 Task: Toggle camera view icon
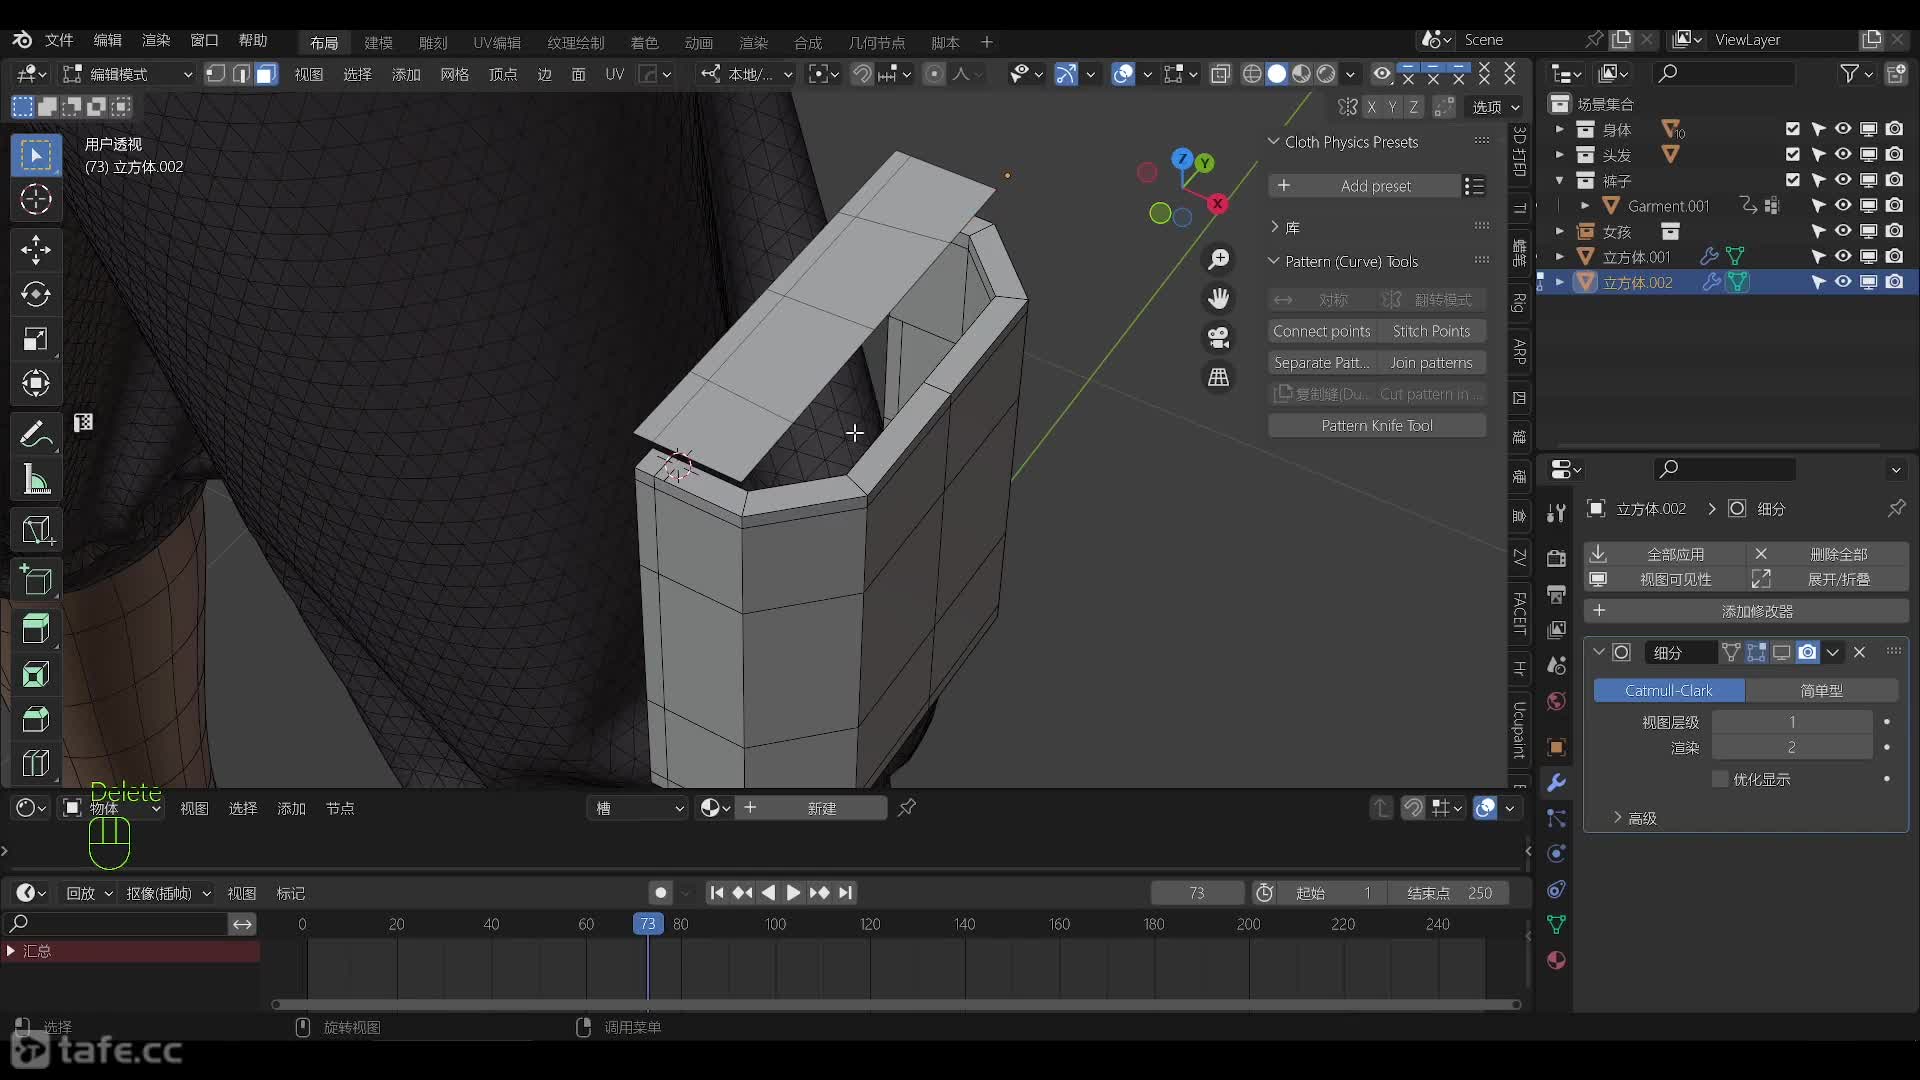click(1218, 338)
